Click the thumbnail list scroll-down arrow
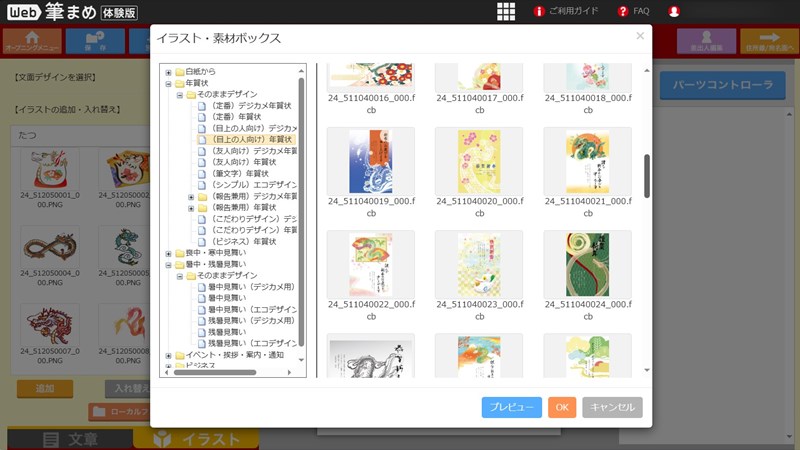 tap(647, 370)
